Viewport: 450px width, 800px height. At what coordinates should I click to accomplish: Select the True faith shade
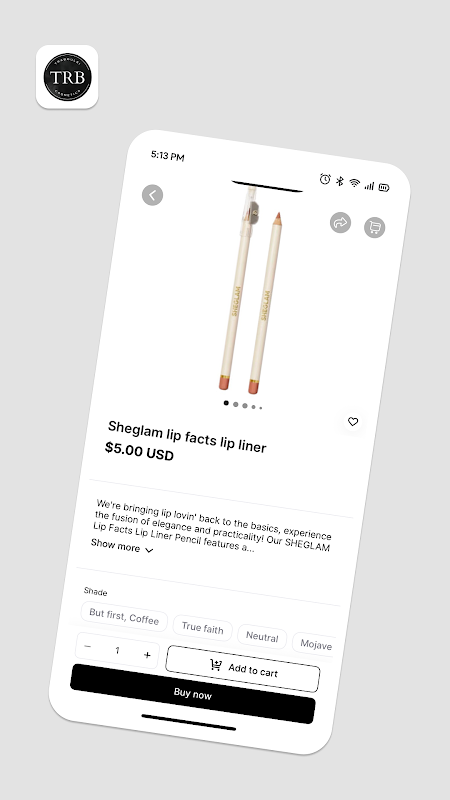pyautogui.click(x=203, y=628)
